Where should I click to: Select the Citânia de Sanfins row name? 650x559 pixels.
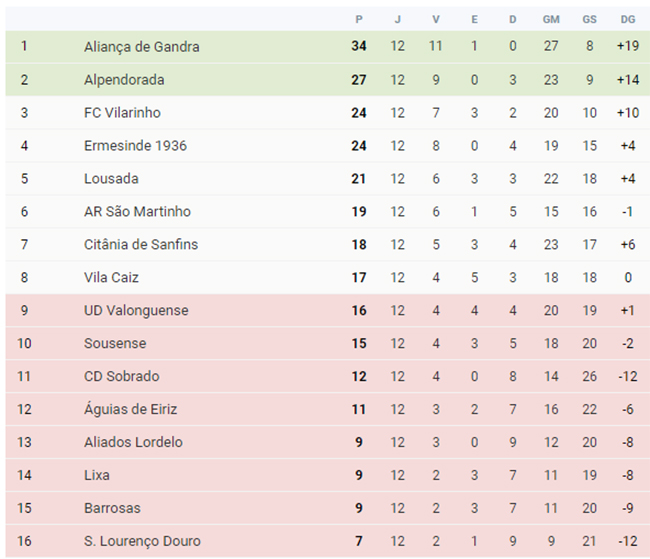click(x=141, y=244)
